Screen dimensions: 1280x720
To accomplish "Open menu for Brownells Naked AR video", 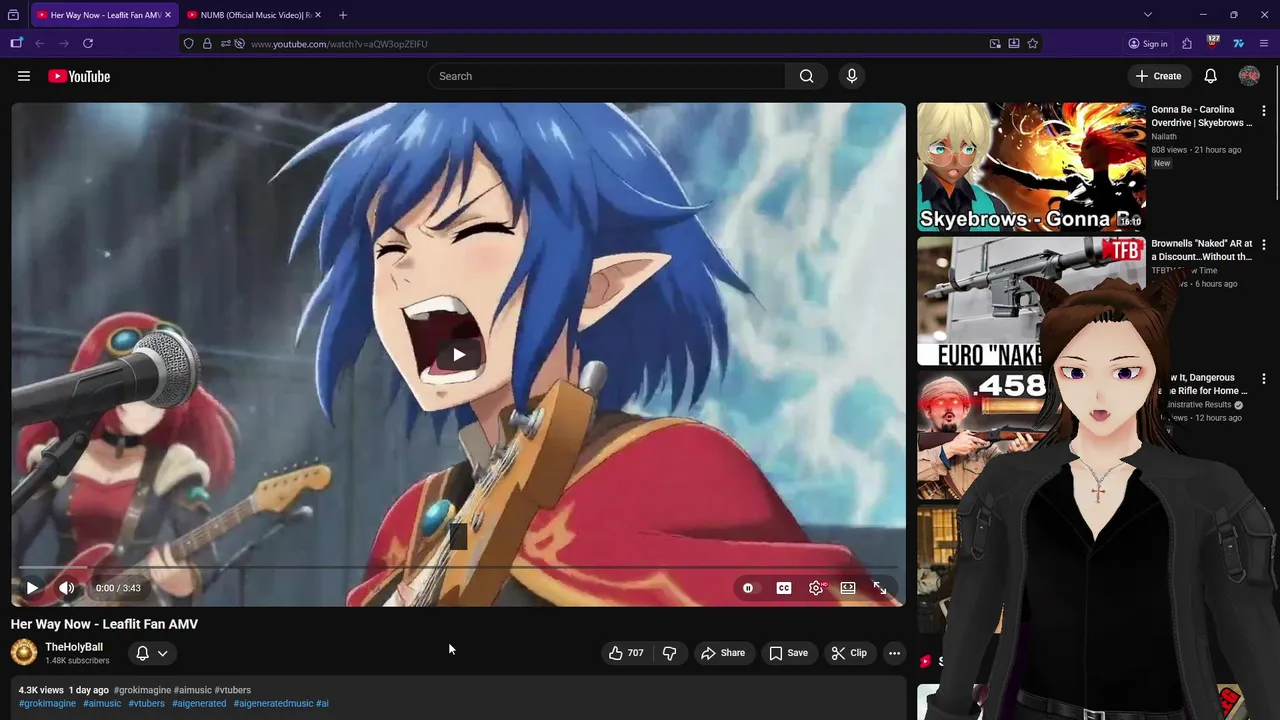I will pos(1264,245).
